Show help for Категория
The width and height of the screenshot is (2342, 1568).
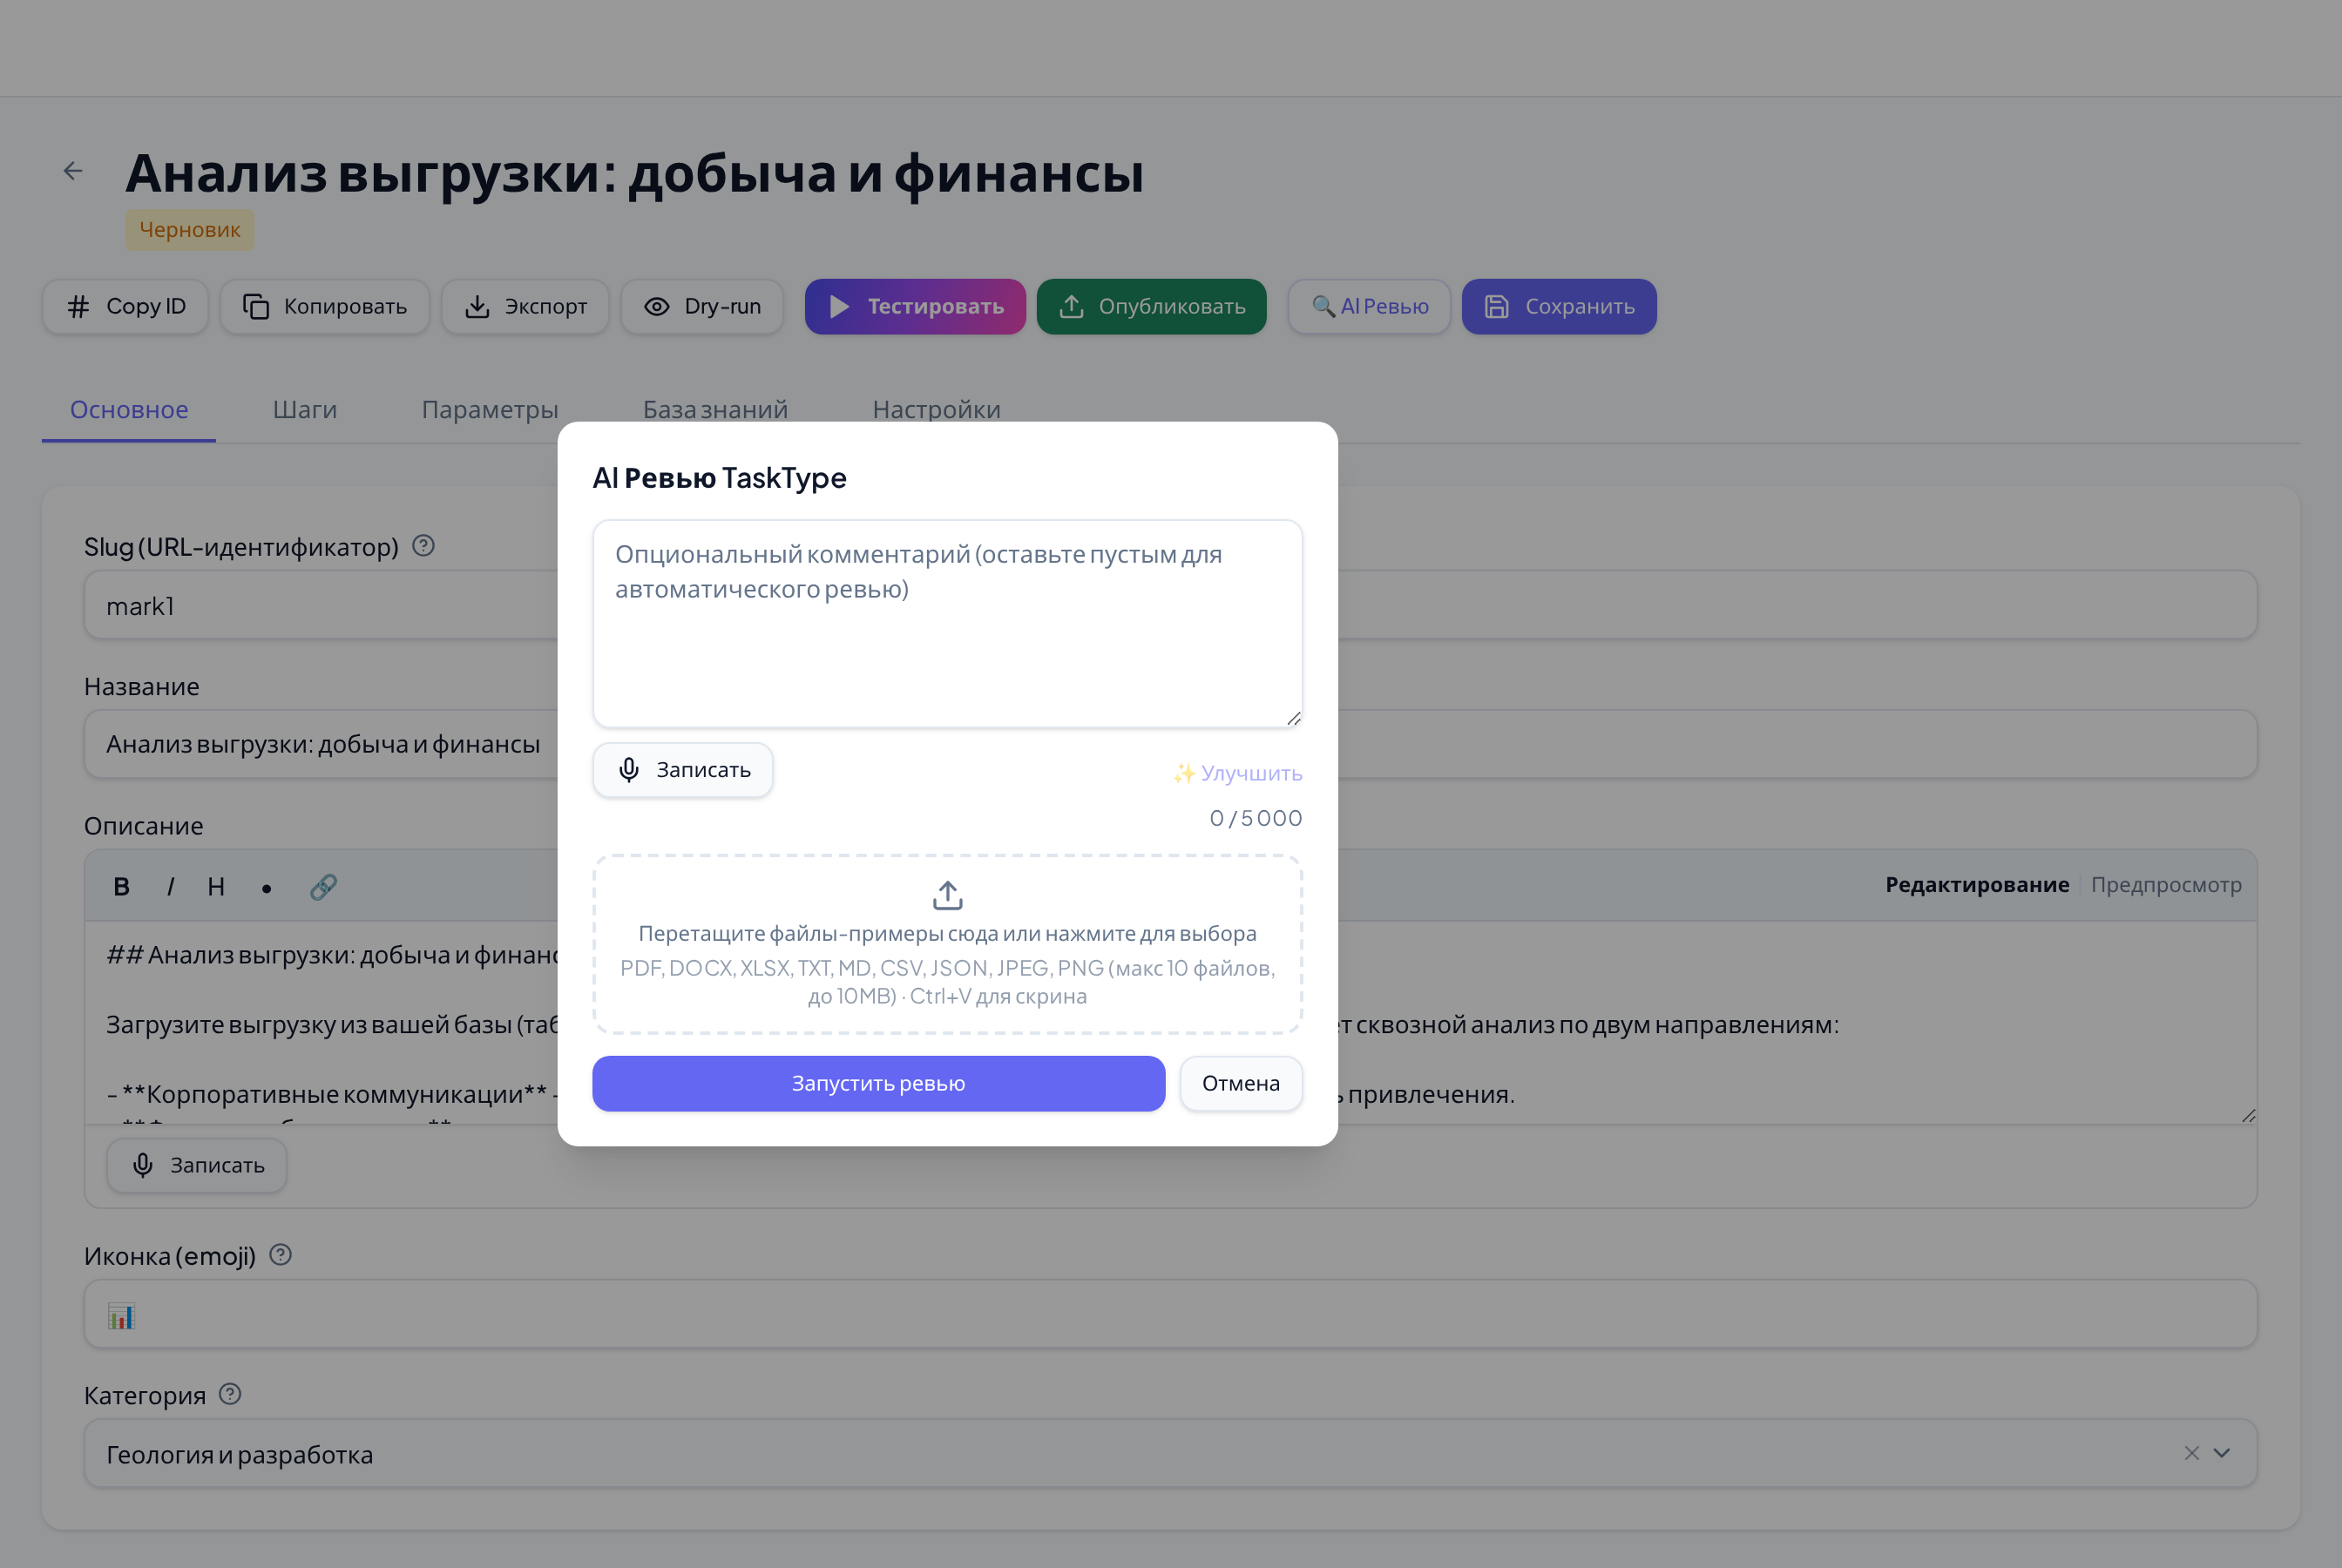click(x=230, y=1394)
